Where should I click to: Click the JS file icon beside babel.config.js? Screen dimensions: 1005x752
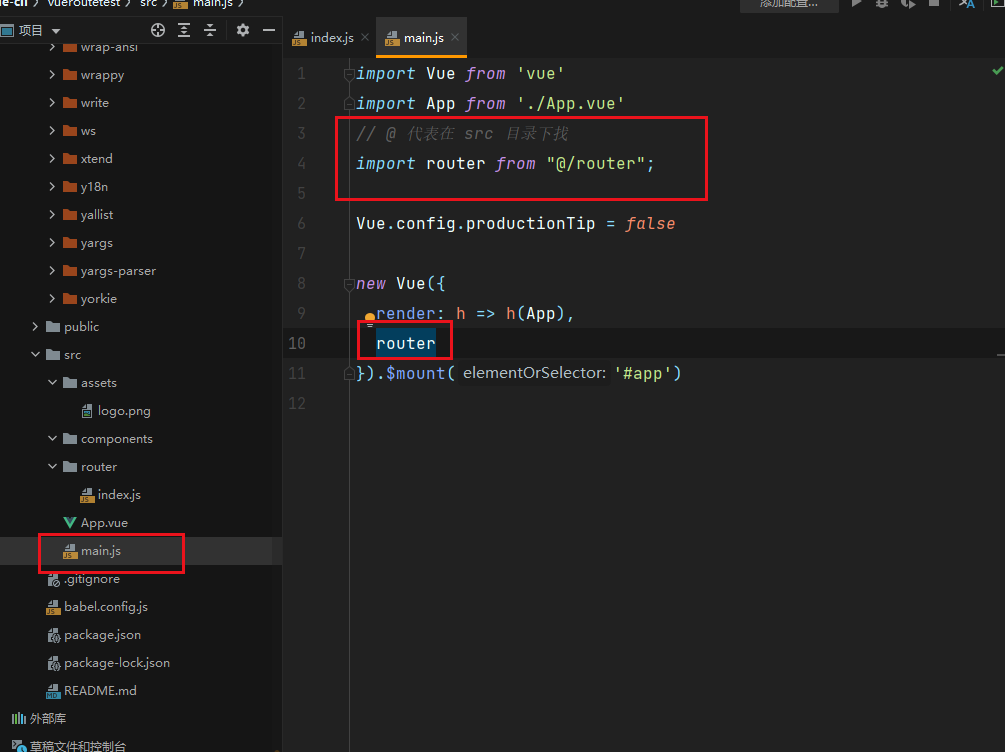coord(53,607)
